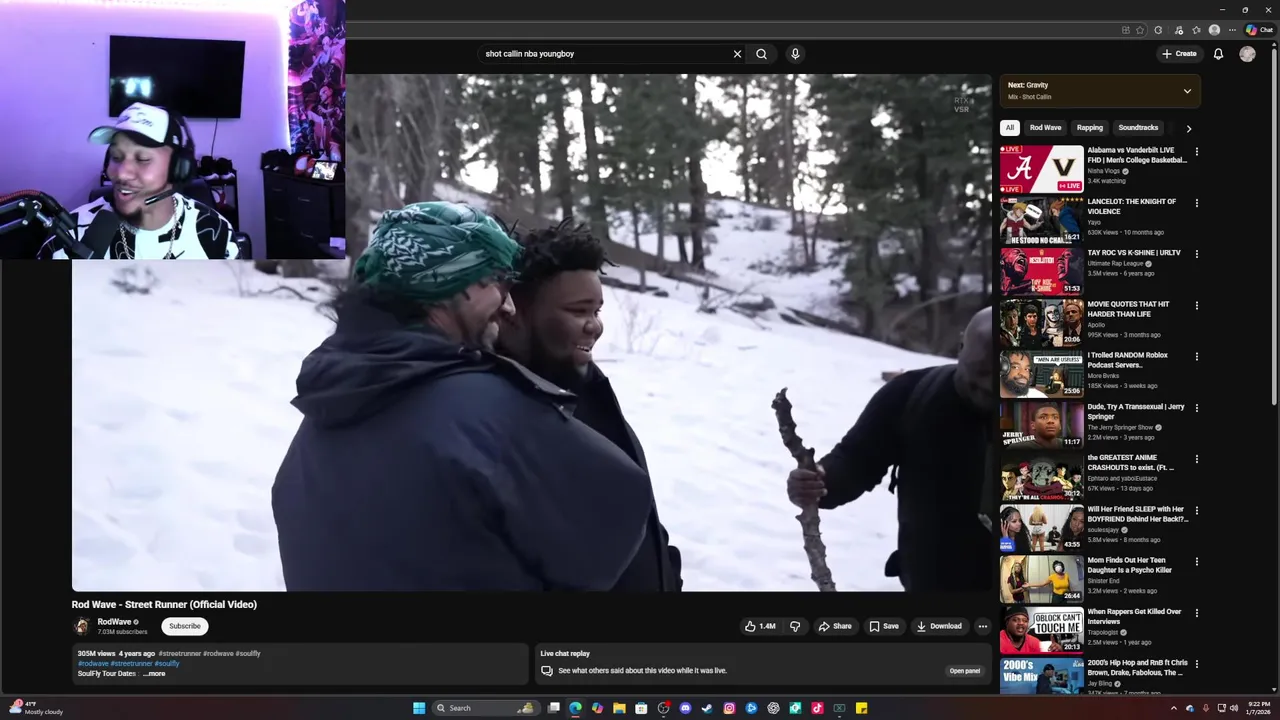Open Instagram from the taskbar
This screenshot has width=1280, height=720.
[729, 708]
